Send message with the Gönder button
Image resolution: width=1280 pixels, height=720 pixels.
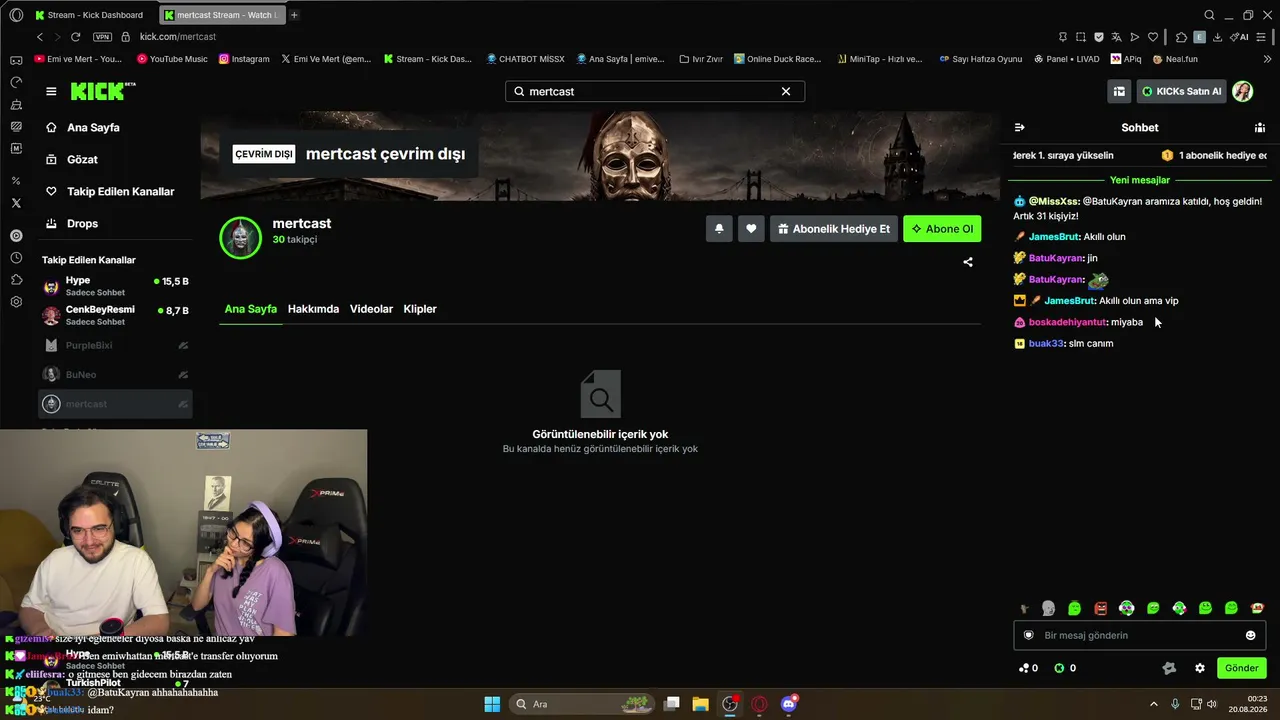pos(1241,668)
